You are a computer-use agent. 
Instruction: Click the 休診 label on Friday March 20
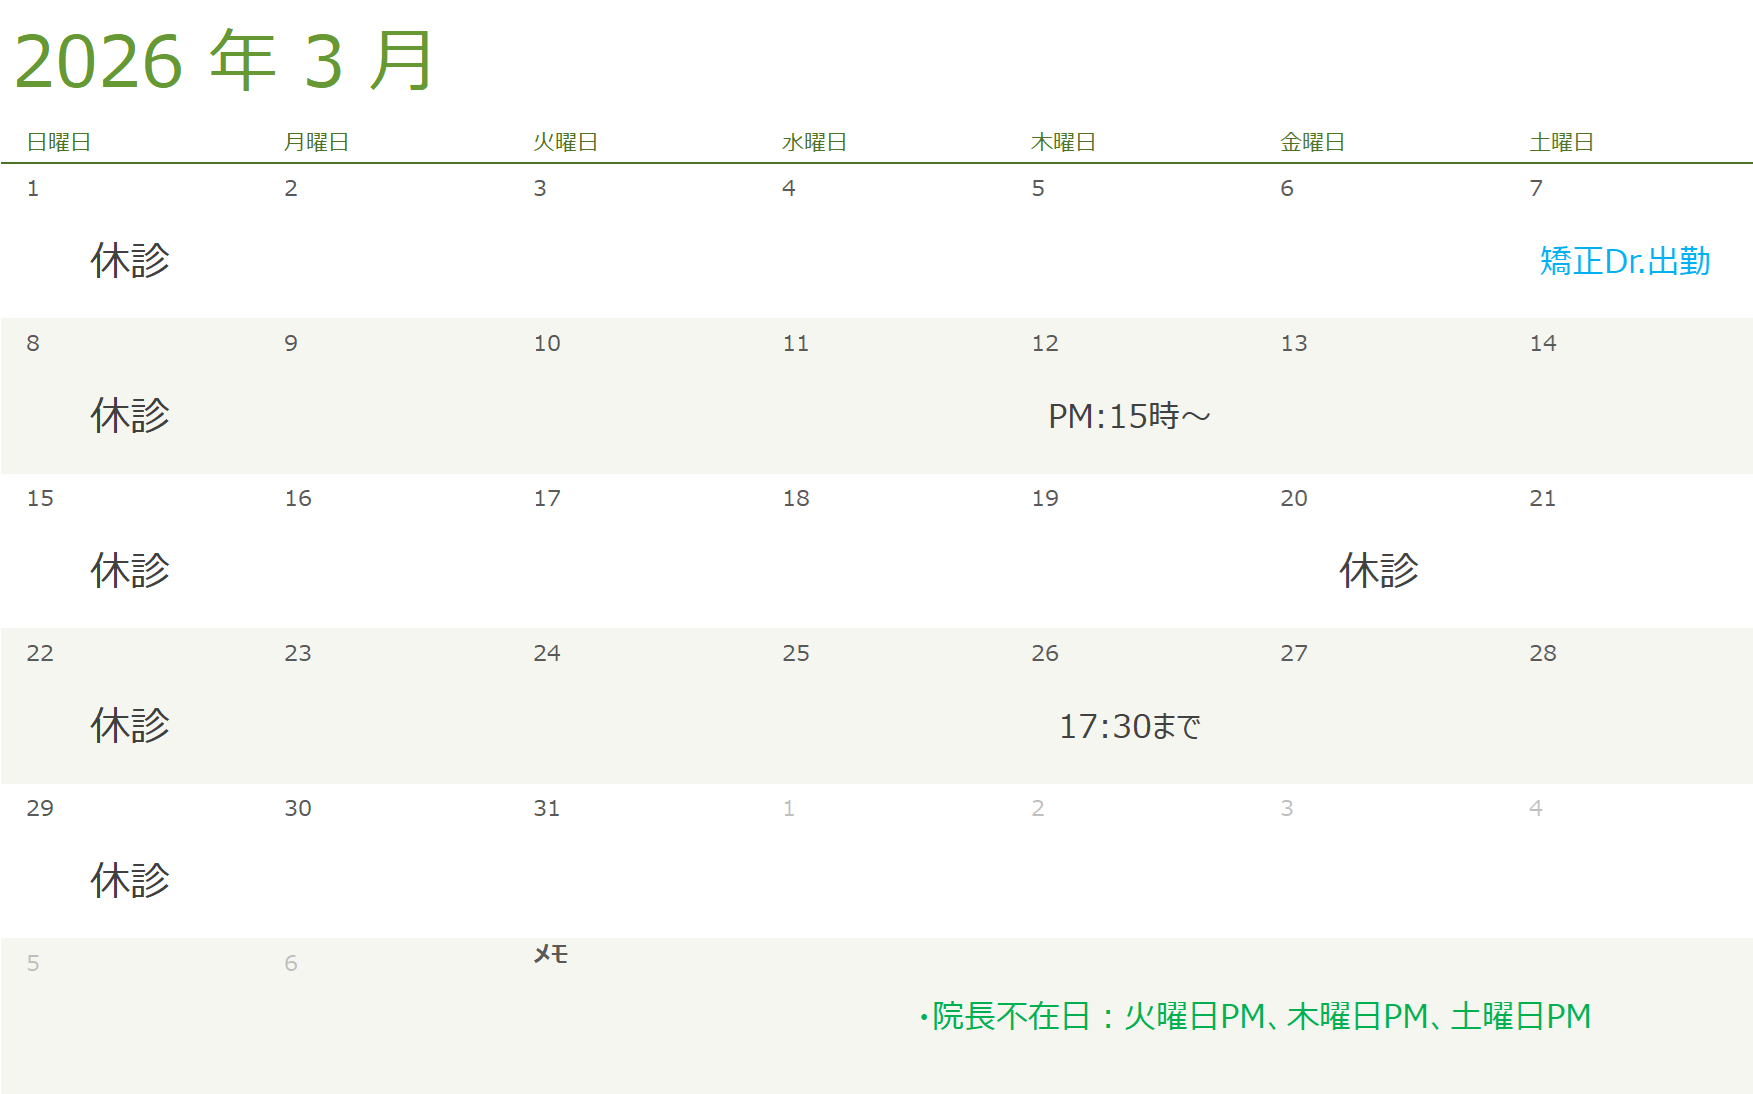[1378, 571]
